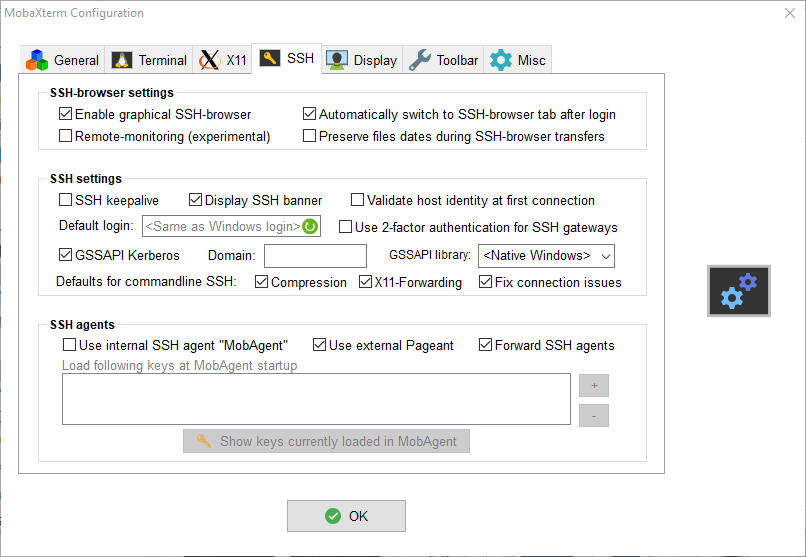806x557 pixels.
Task: Click the Domain text field
Action: click(315, 256)
